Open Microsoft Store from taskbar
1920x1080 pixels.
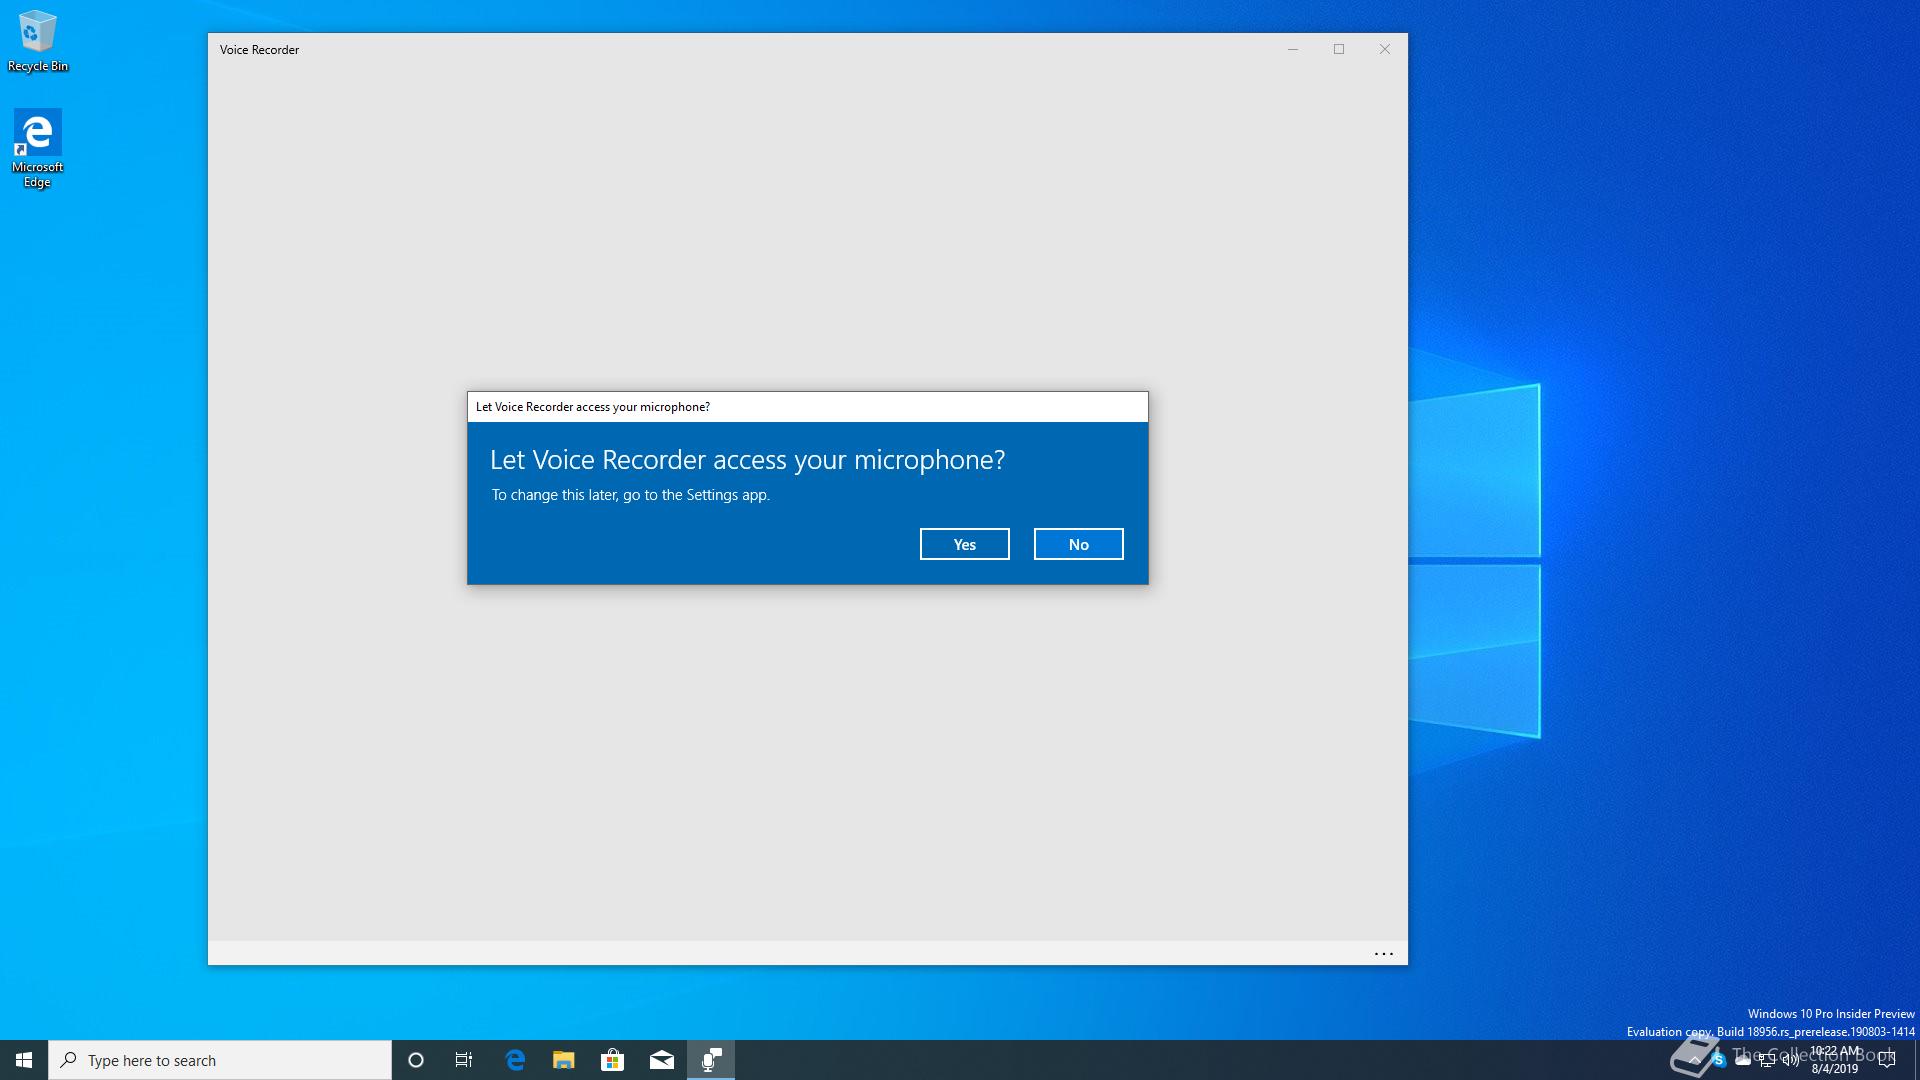tap(612, 1060)
